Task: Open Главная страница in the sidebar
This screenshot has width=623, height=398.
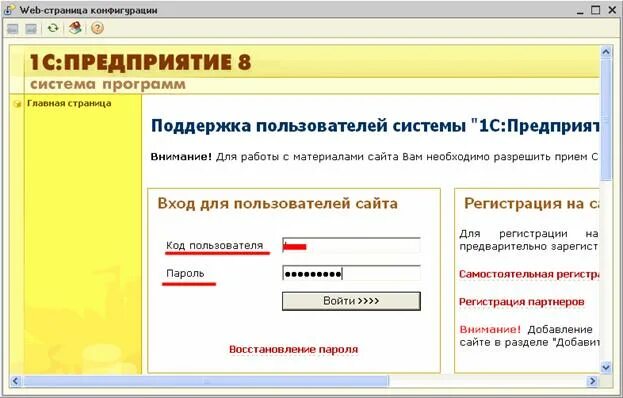Action: click(69, 103)
